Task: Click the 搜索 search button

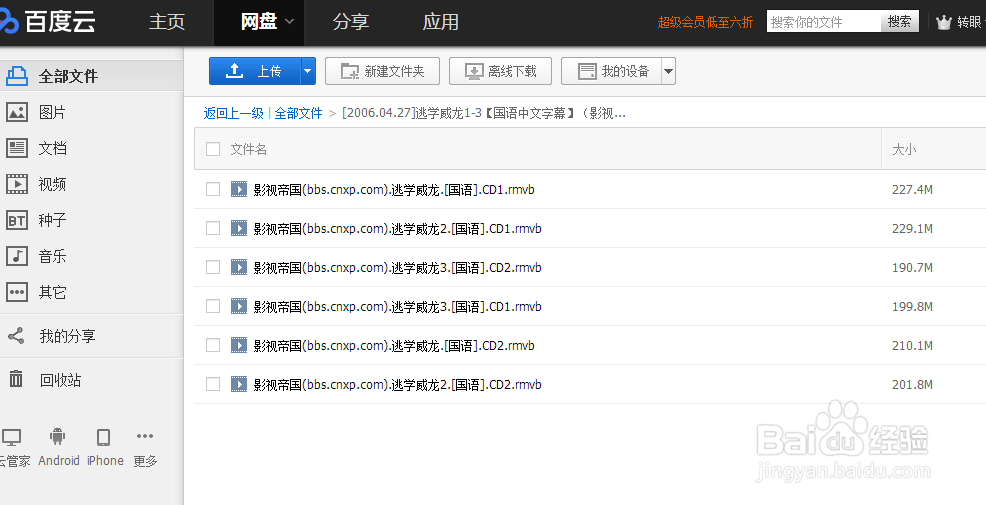Action: [899, 21]
